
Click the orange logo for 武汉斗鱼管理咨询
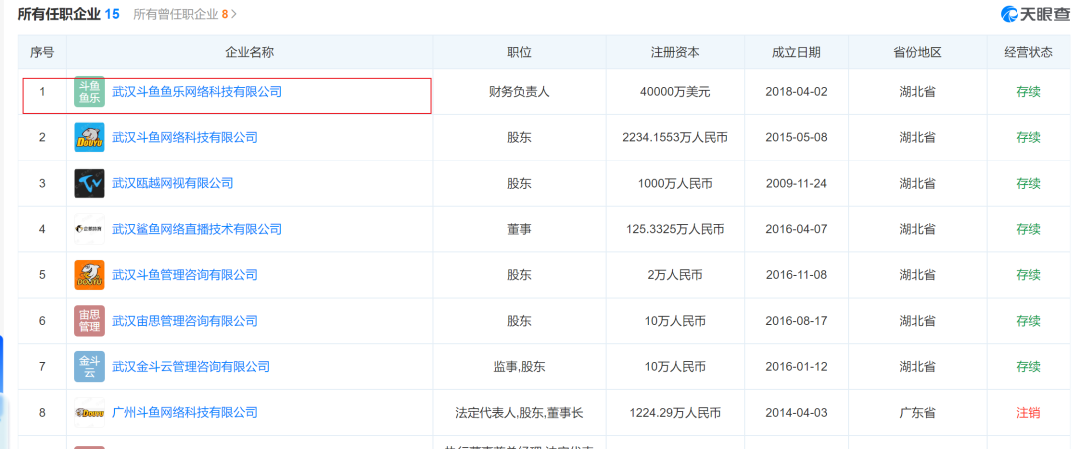click(90, 275)
